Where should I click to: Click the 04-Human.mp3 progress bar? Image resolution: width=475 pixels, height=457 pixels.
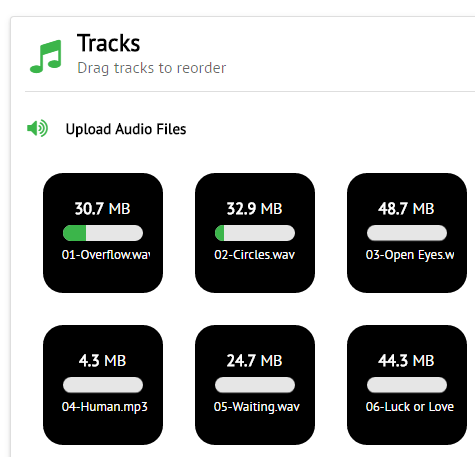(x=103, y=385)
